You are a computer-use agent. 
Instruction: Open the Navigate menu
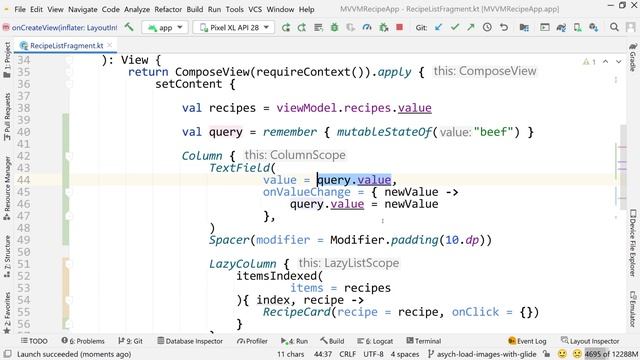(x=82, y=9)
